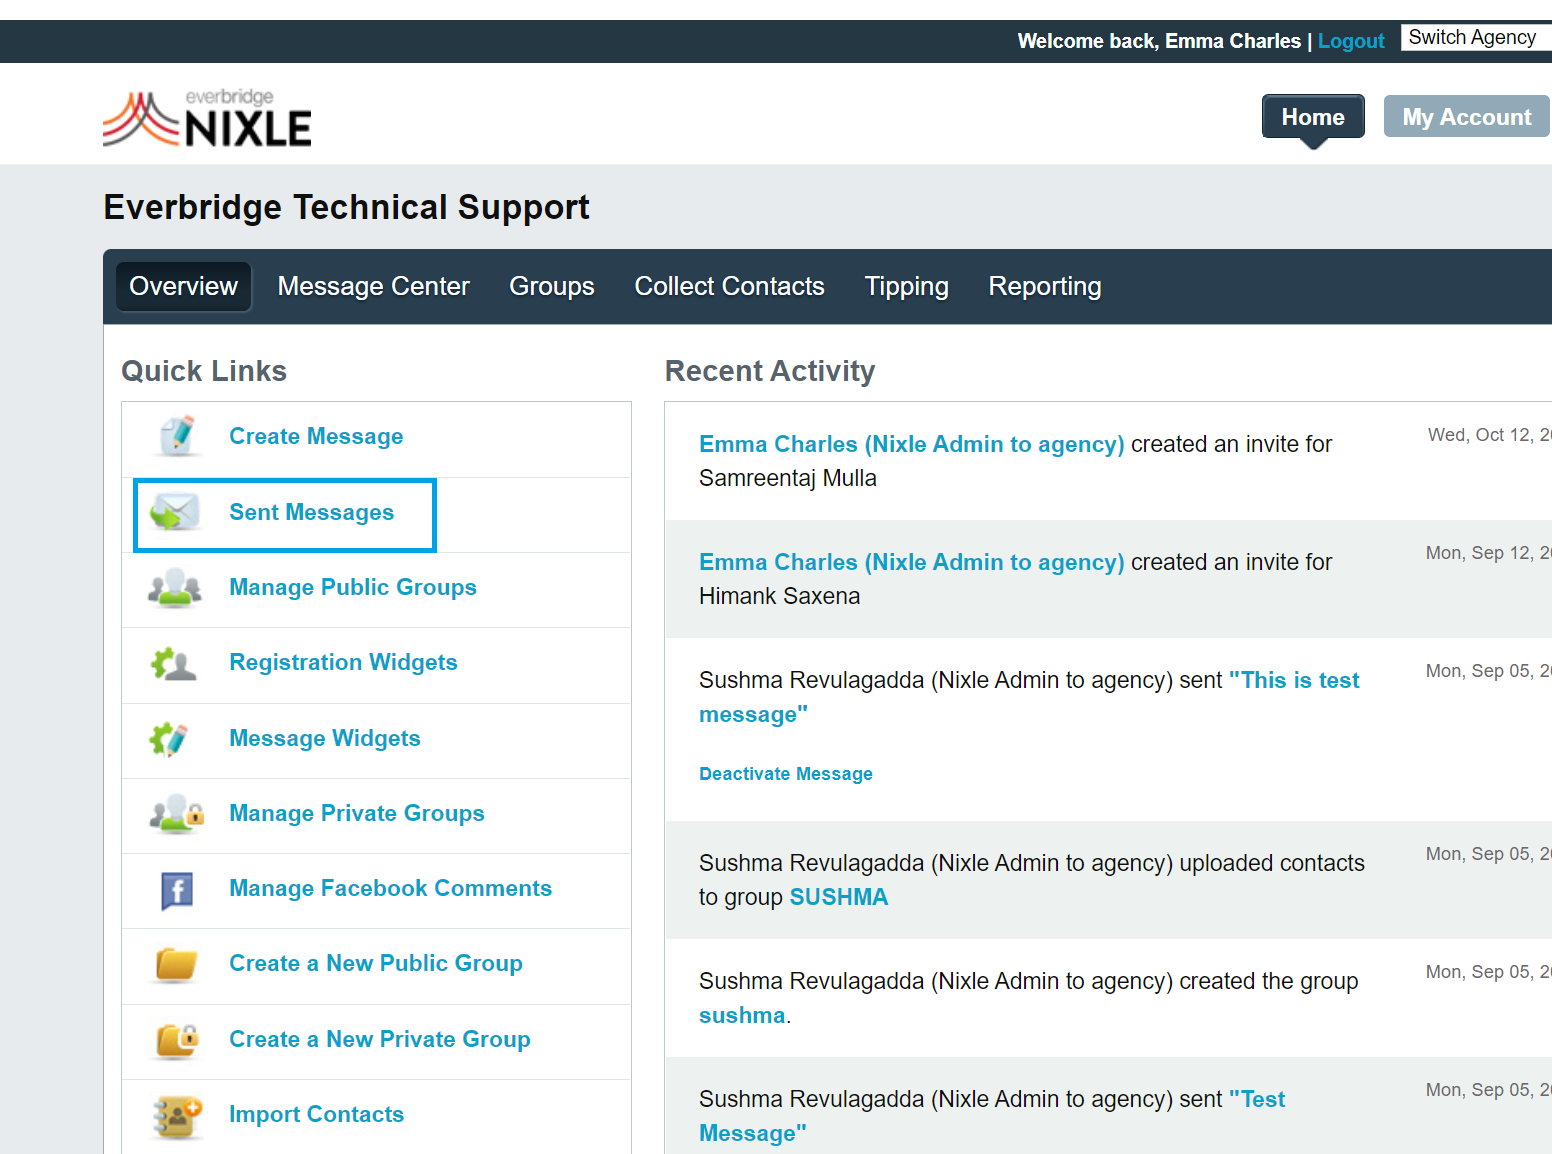Click the Manage Private Groups lock icon
1552x1154 pixels.
tap(177, 814)
